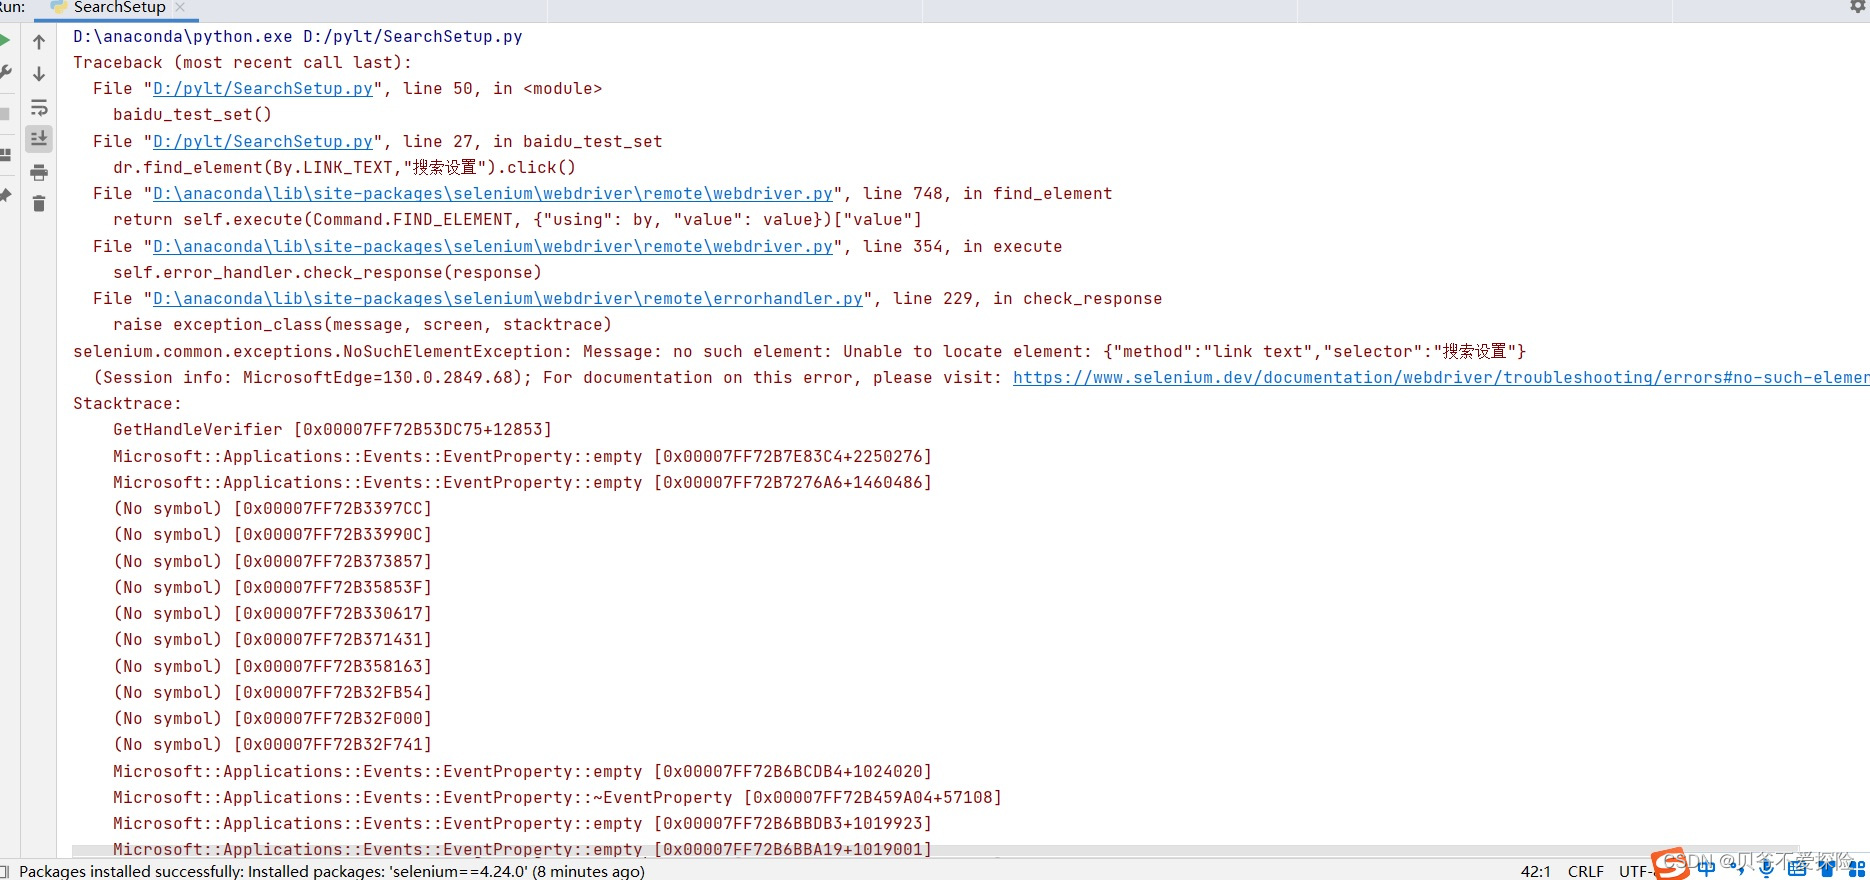1870x880 pixels.
Task: Click '(No symbol) [0x00007FF72B32FB54]' line
Action: tap(272, 693)
